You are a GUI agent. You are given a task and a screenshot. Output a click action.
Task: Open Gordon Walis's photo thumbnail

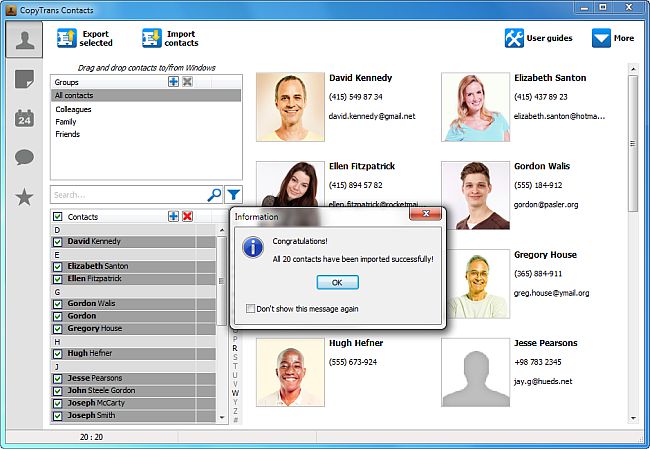pos(475,195)
